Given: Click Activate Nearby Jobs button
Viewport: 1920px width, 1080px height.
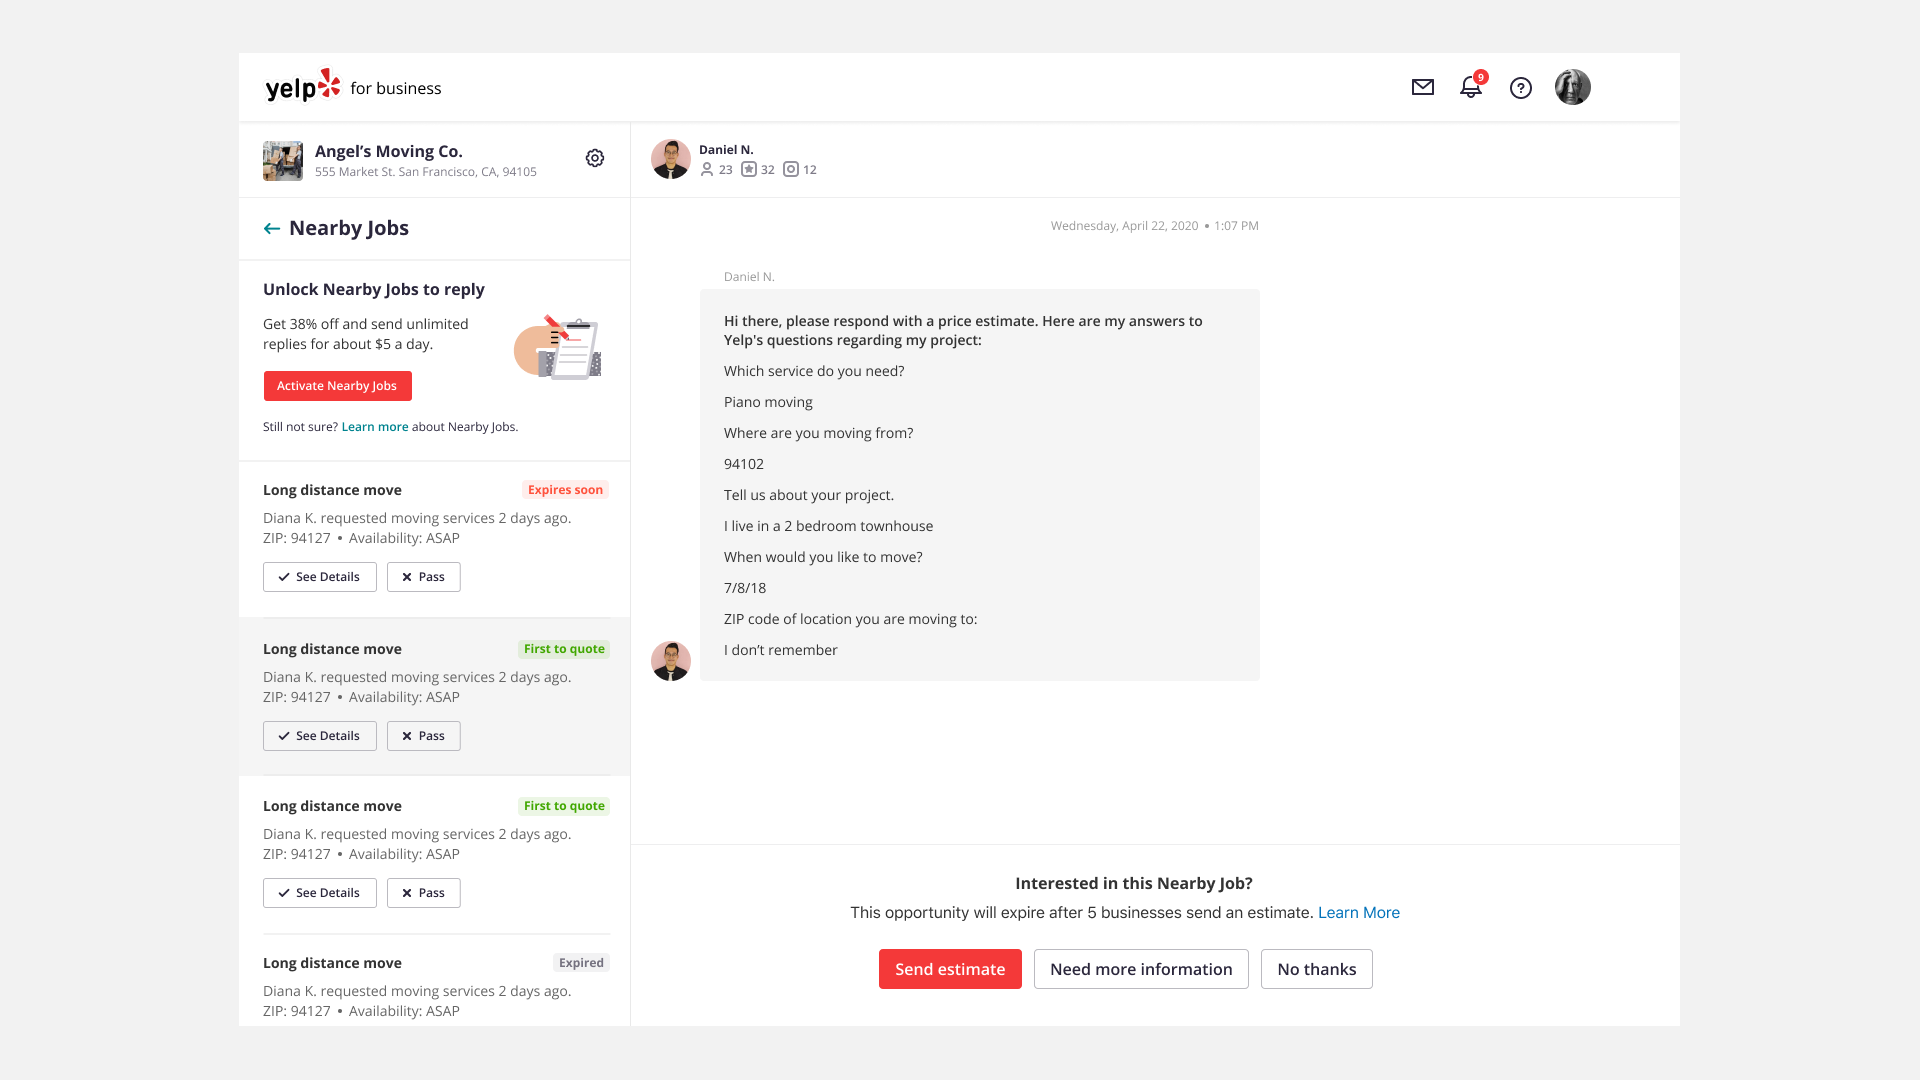Looking at the screenshot, I should [337, 386].
